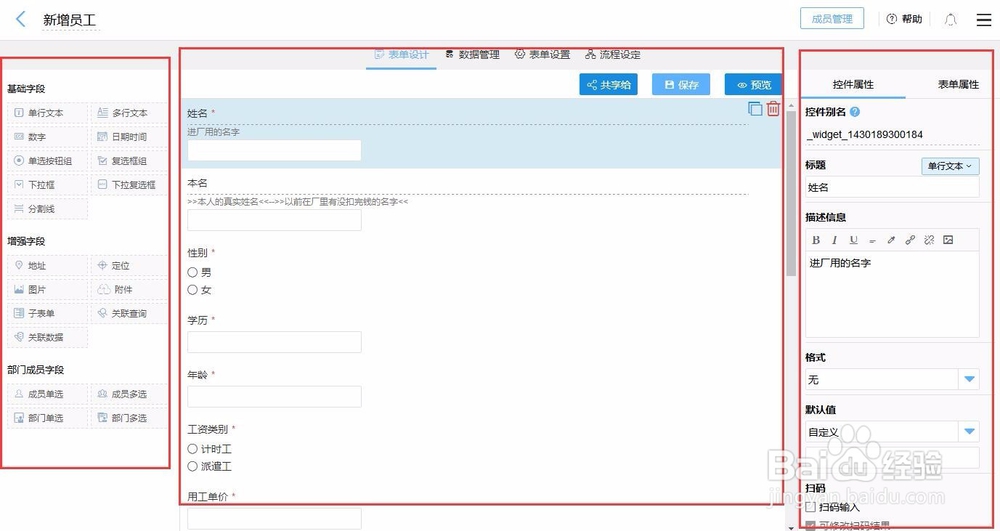This screenshot has width=1000, height=531.
Task: Enable the 扫码输入 checkbox
Action: (811, 507)
